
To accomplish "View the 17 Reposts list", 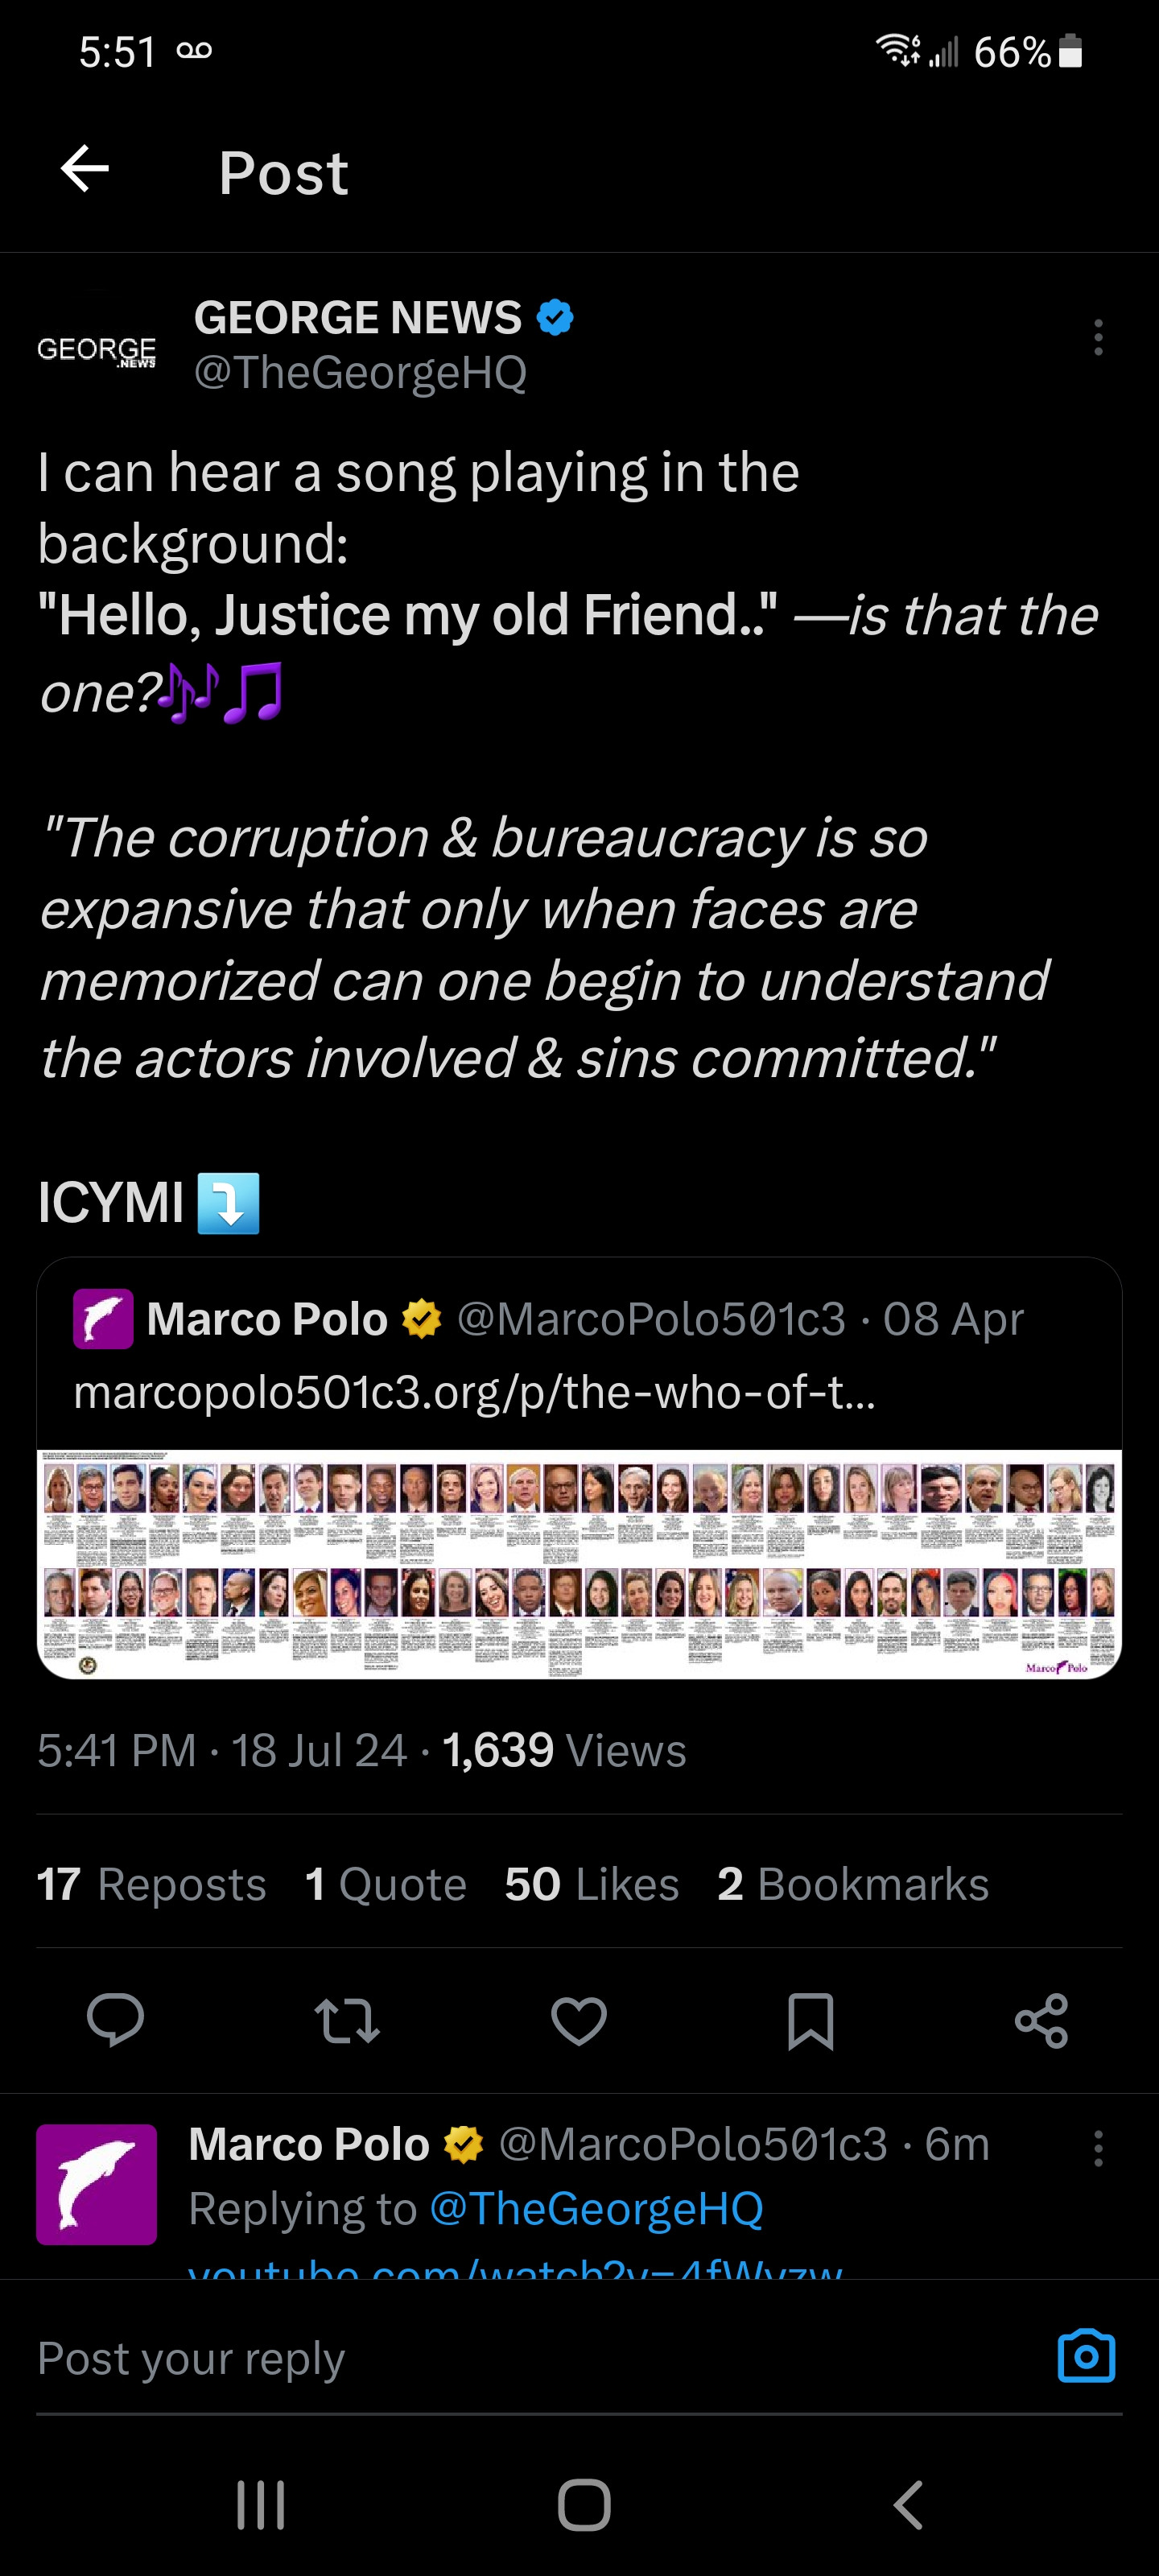I will pyautogui.click(x=151, y=1884).
